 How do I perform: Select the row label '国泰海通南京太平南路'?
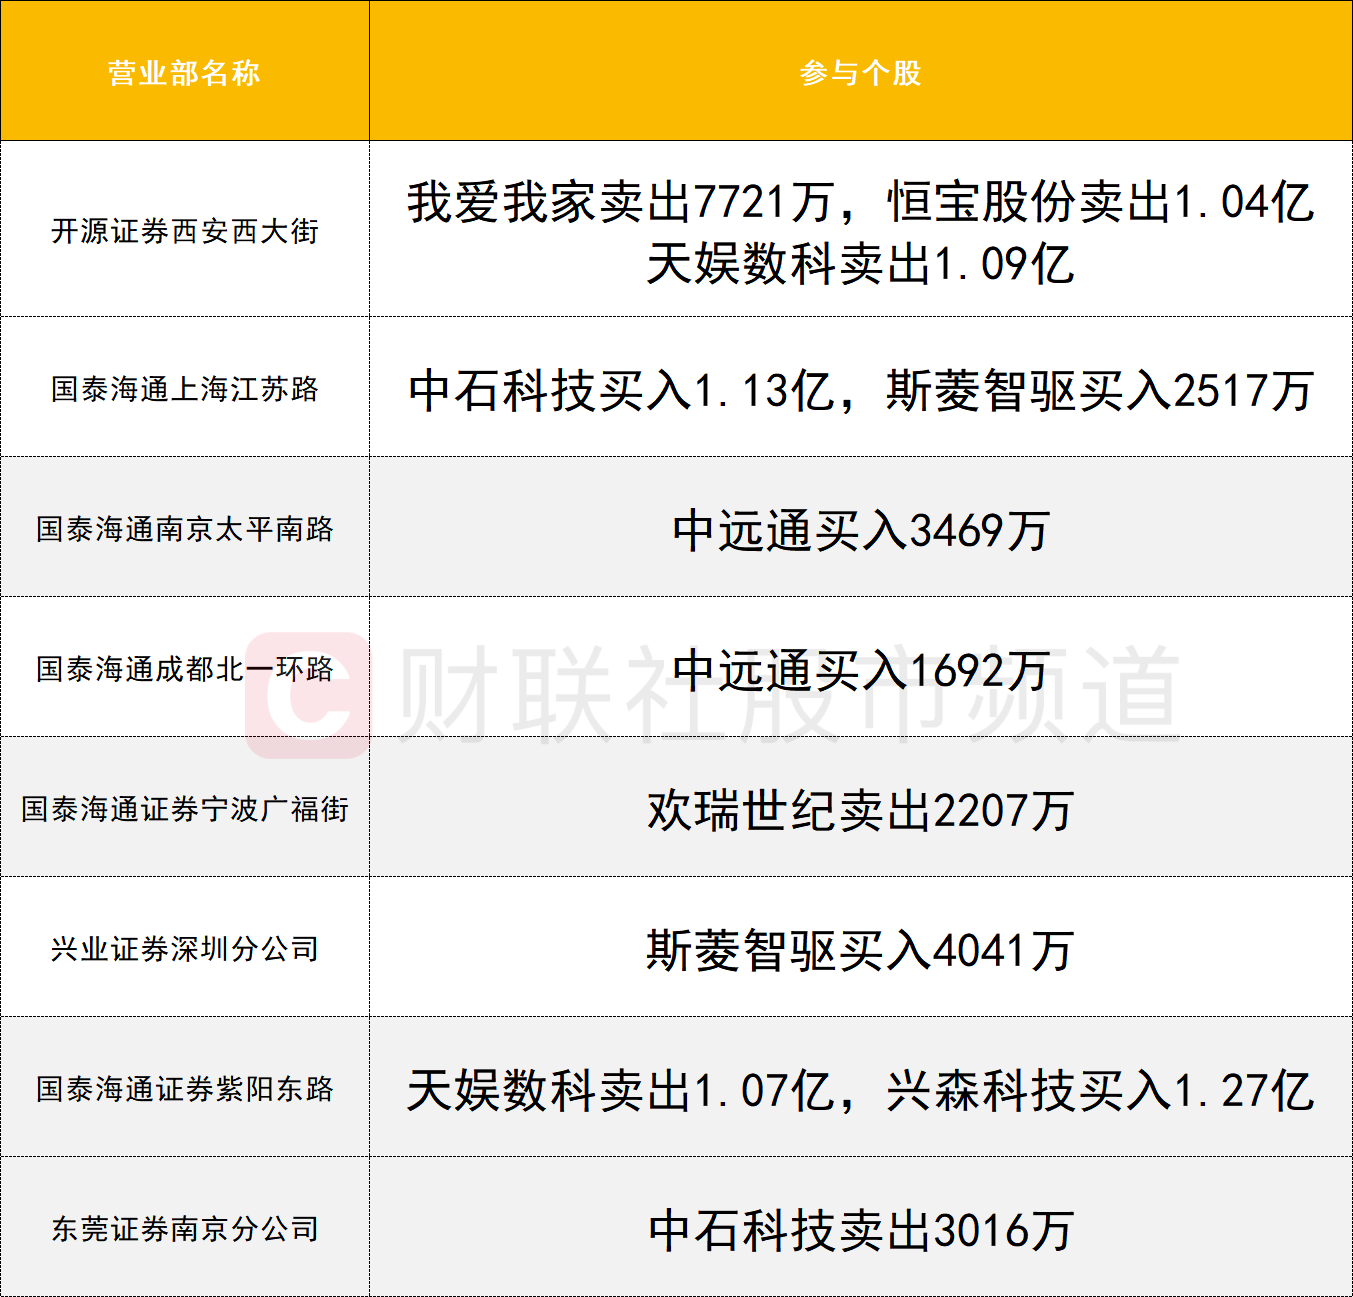pos(185,529)
